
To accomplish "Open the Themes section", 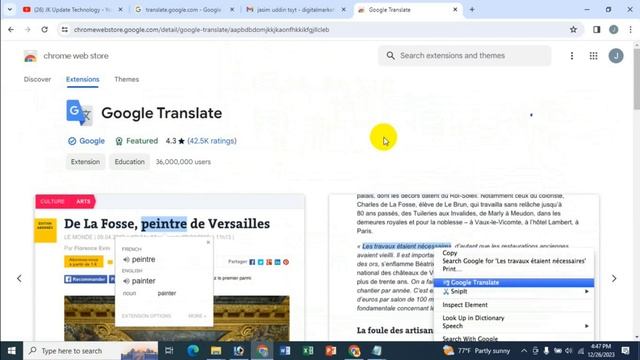I will tap(127, 79).
